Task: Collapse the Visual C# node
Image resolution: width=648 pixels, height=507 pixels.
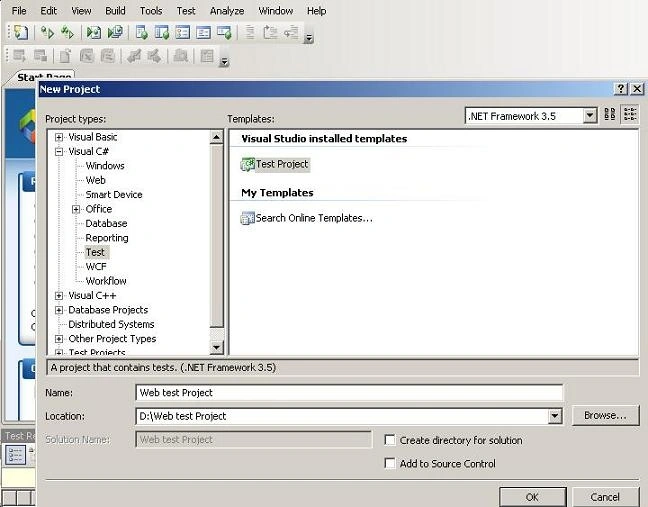Action: pos(59,152)
